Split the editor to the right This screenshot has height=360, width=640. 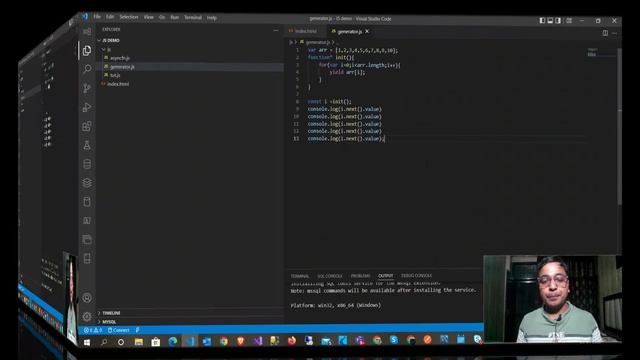605,33
